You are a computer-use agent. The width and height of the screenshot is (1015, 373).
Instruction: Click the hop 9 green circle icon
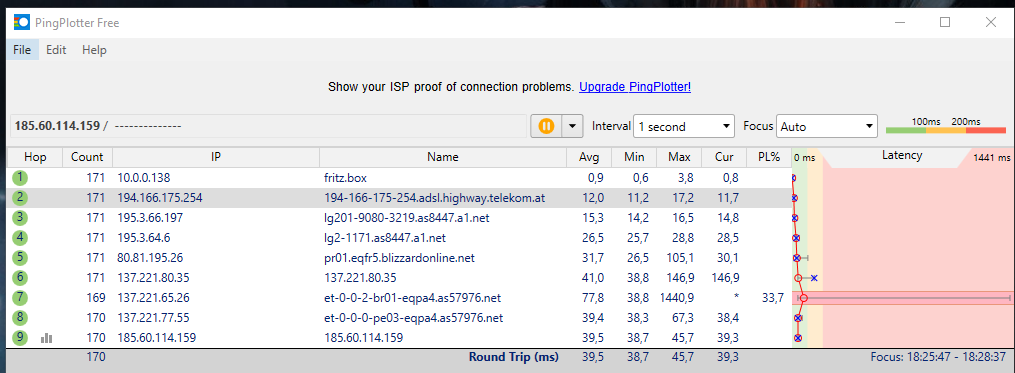pos(21,337)
